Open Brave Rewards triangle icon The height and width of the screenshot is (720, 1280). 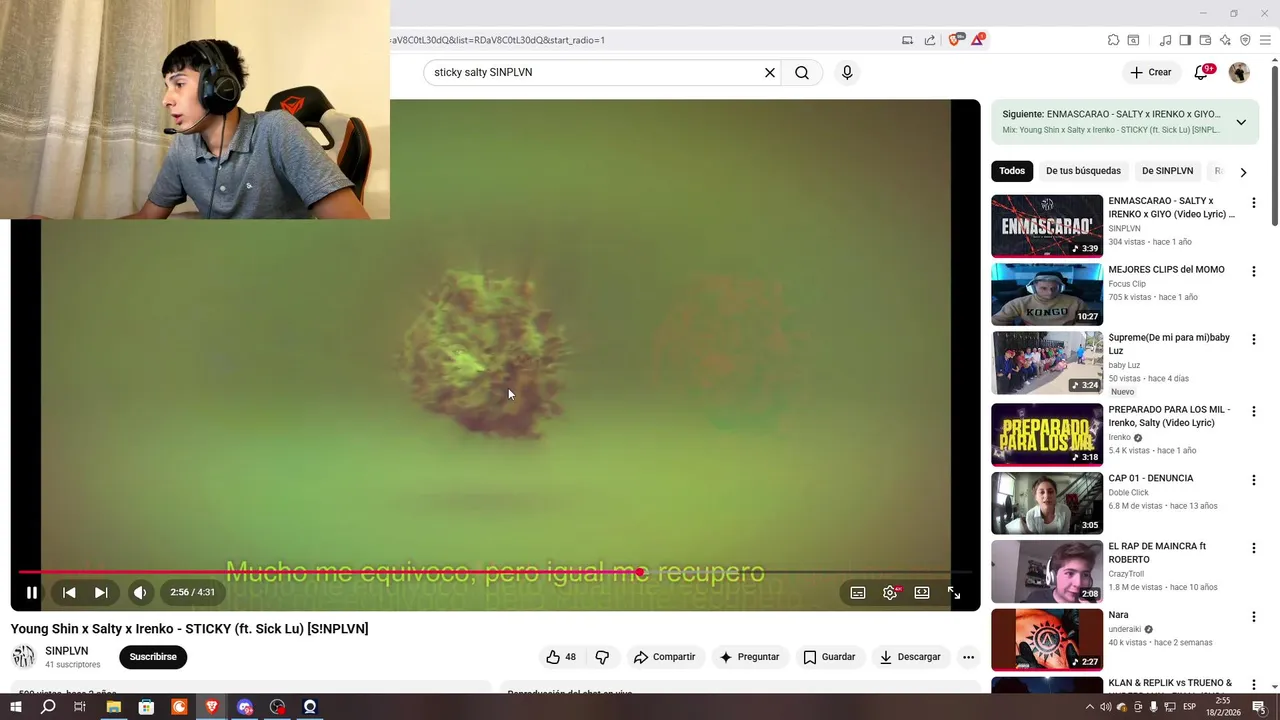[x=977, y=40]
